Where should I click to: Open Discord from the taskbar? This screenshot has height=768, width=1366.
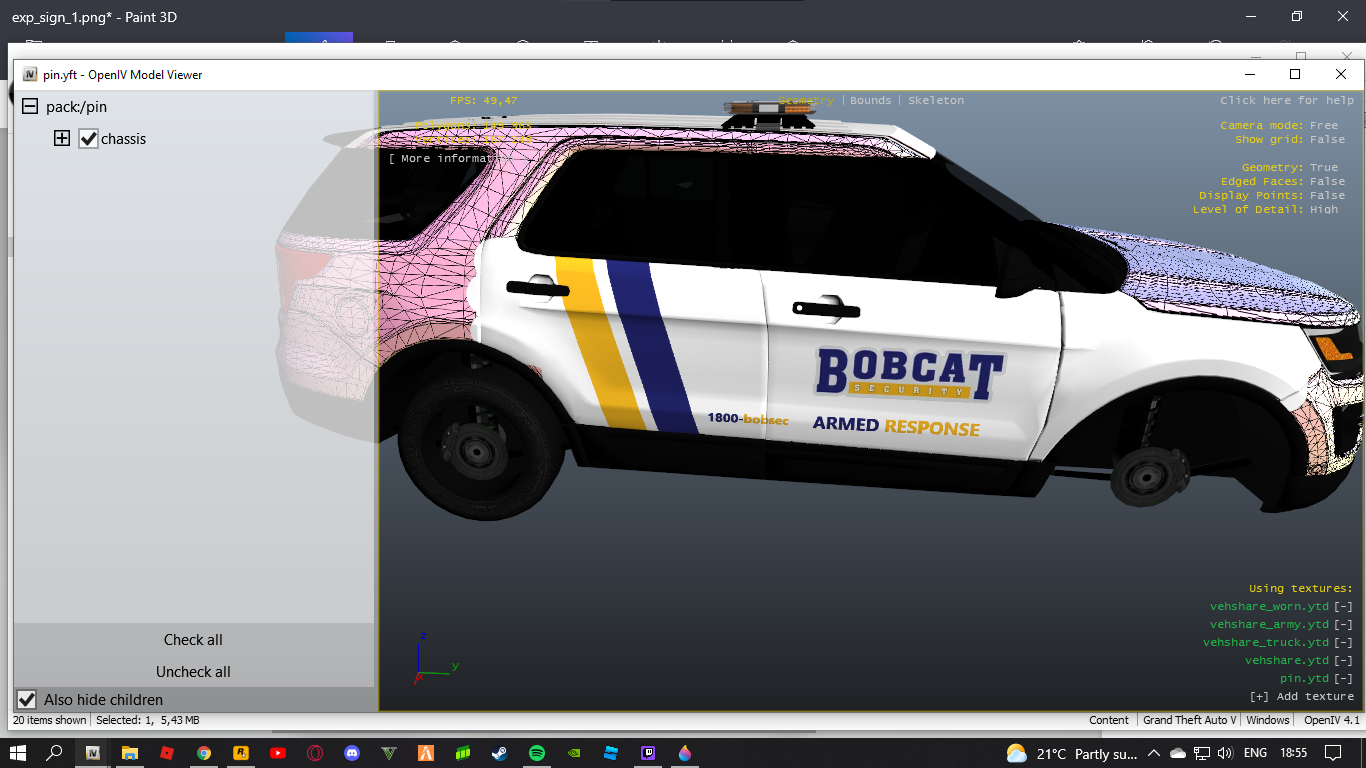pyautogui.click(x=351, y=753)
